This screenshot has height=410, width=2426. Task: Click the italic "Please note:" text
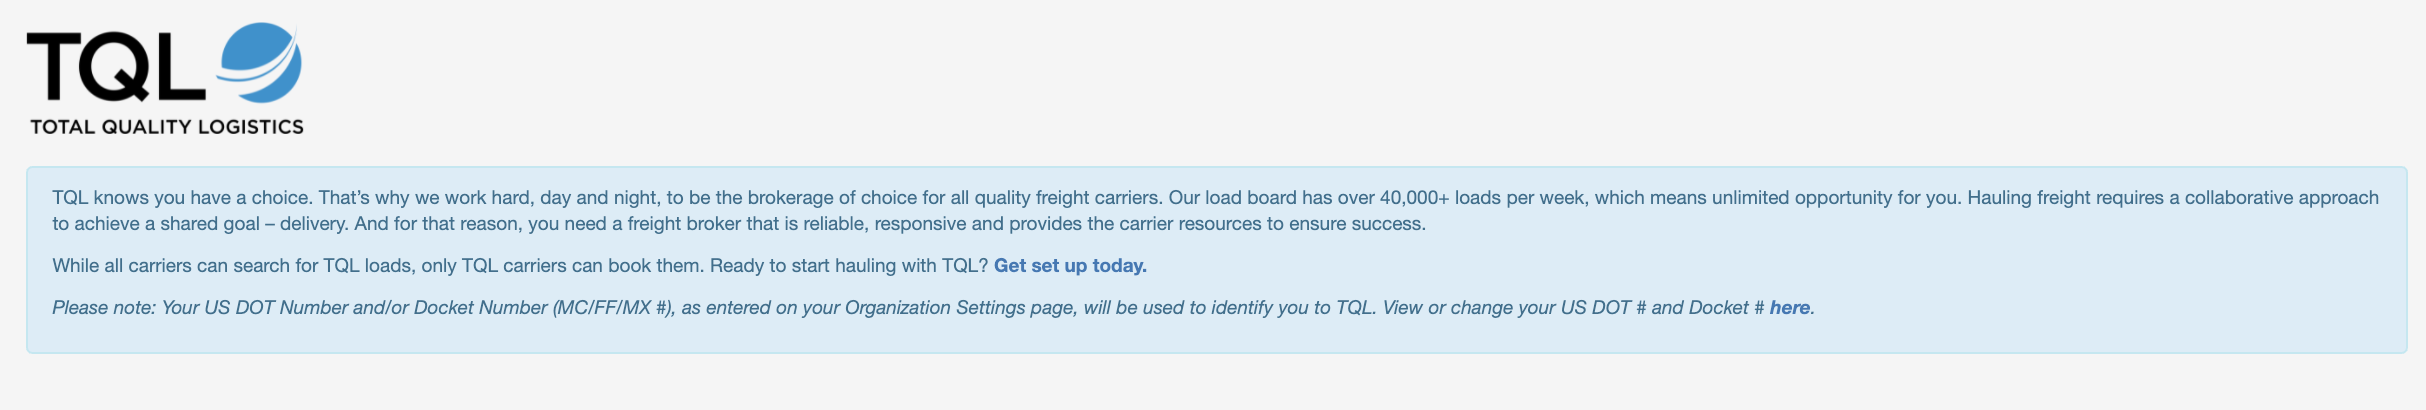[104, 308]
